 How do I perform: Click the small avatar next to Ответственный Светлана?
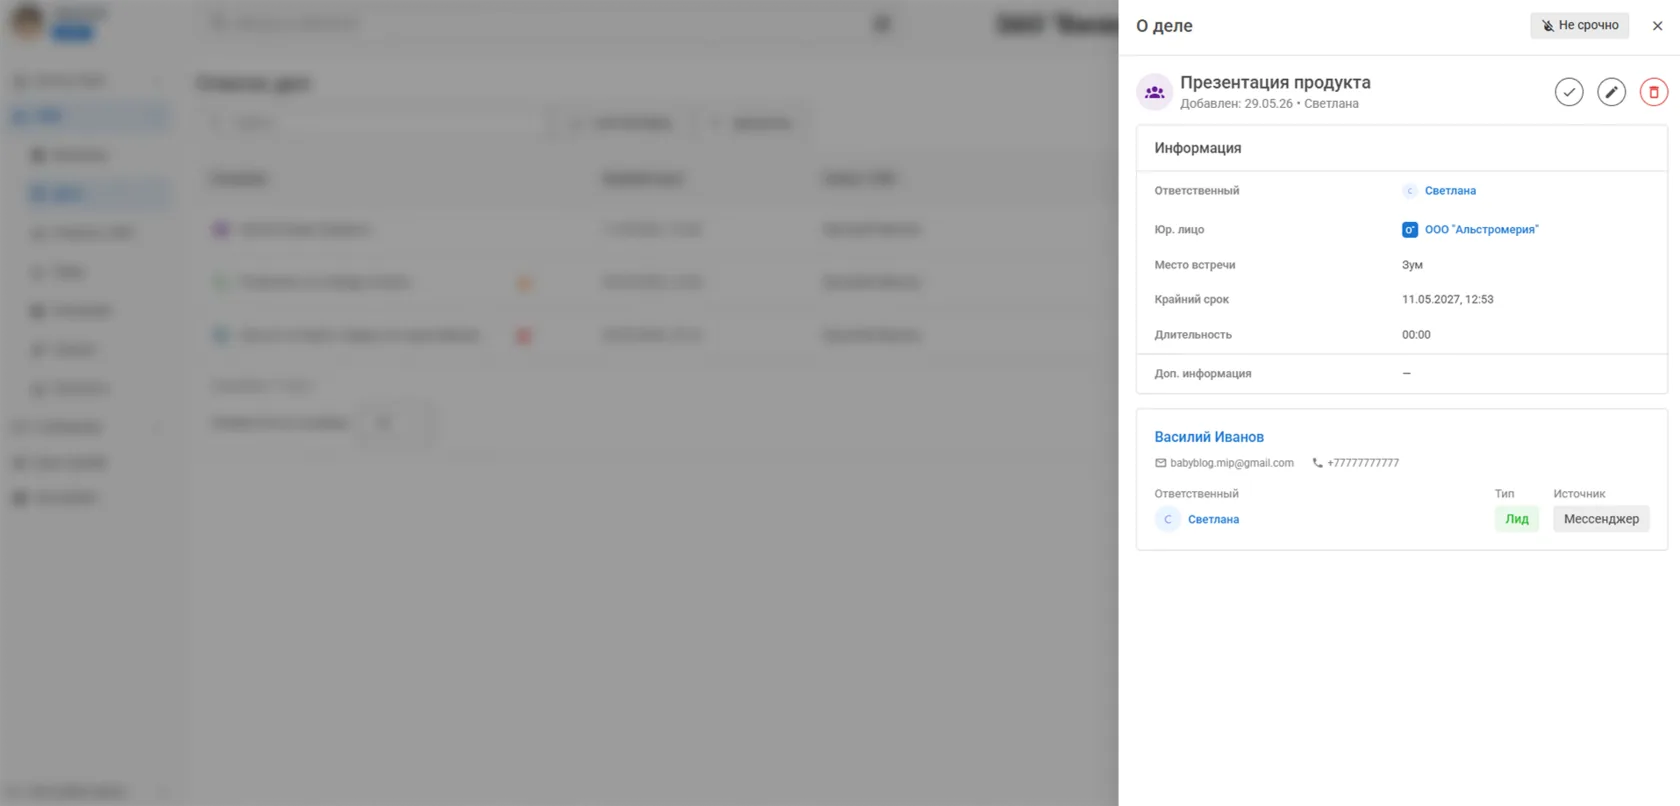(1410, 191)
